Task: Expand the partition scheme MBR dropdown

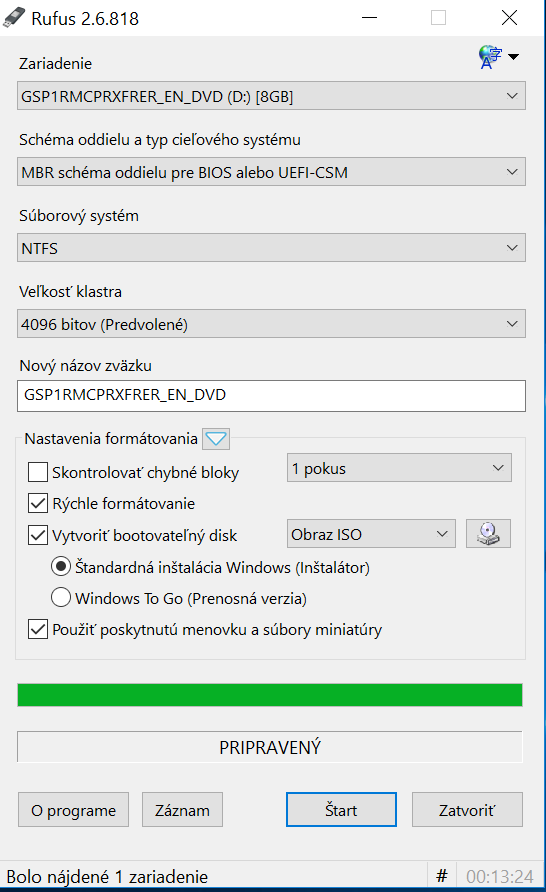Action: click(x=271, y=172)
